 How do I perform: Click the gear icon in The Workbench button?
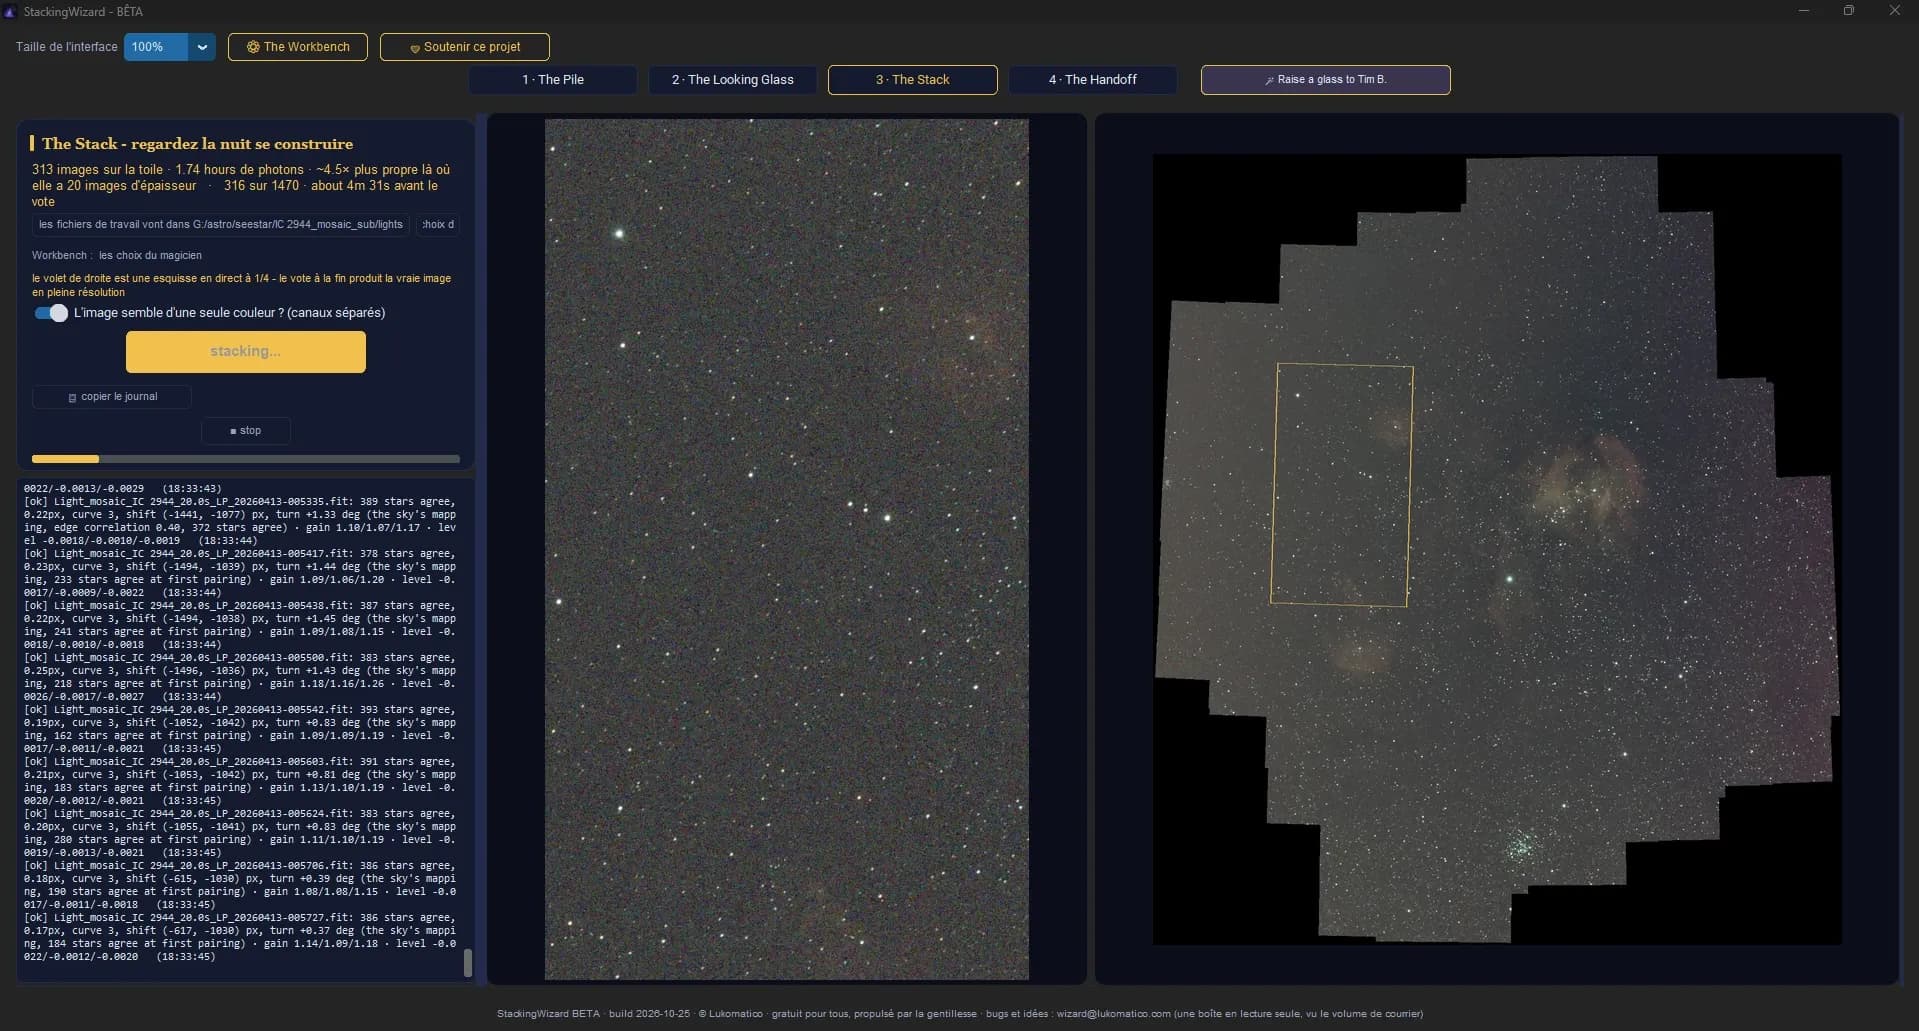click(253, 47)
